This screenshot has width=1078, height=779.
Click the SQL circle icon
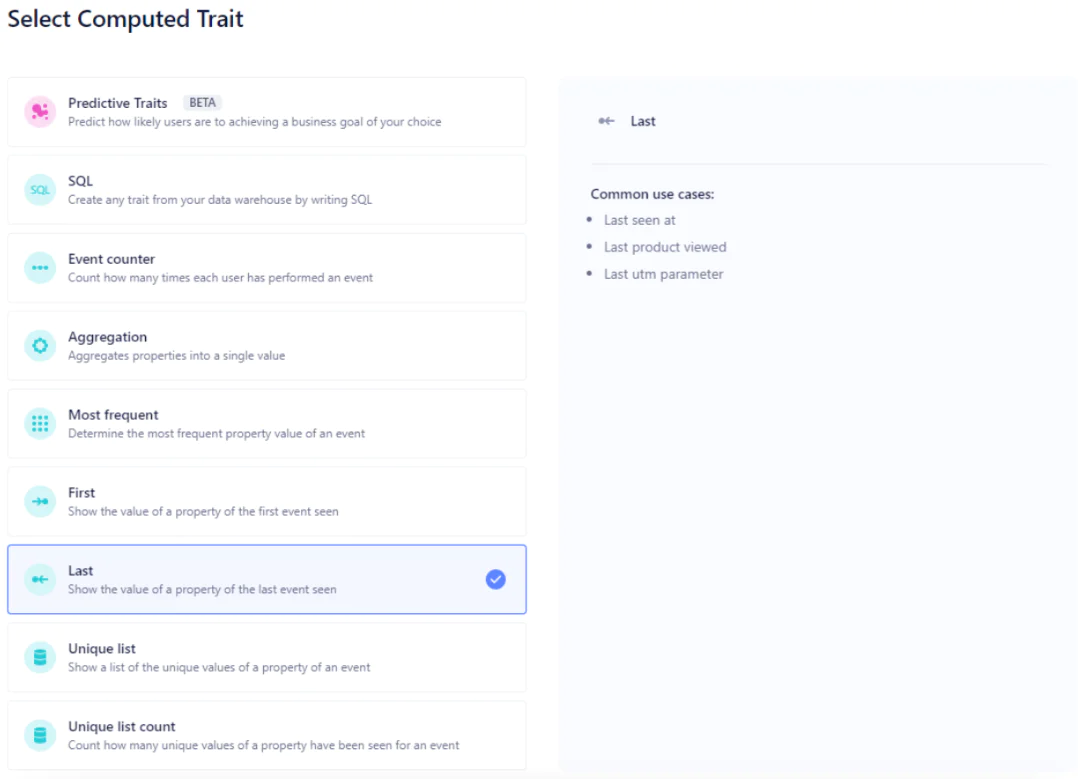point(40,190)
